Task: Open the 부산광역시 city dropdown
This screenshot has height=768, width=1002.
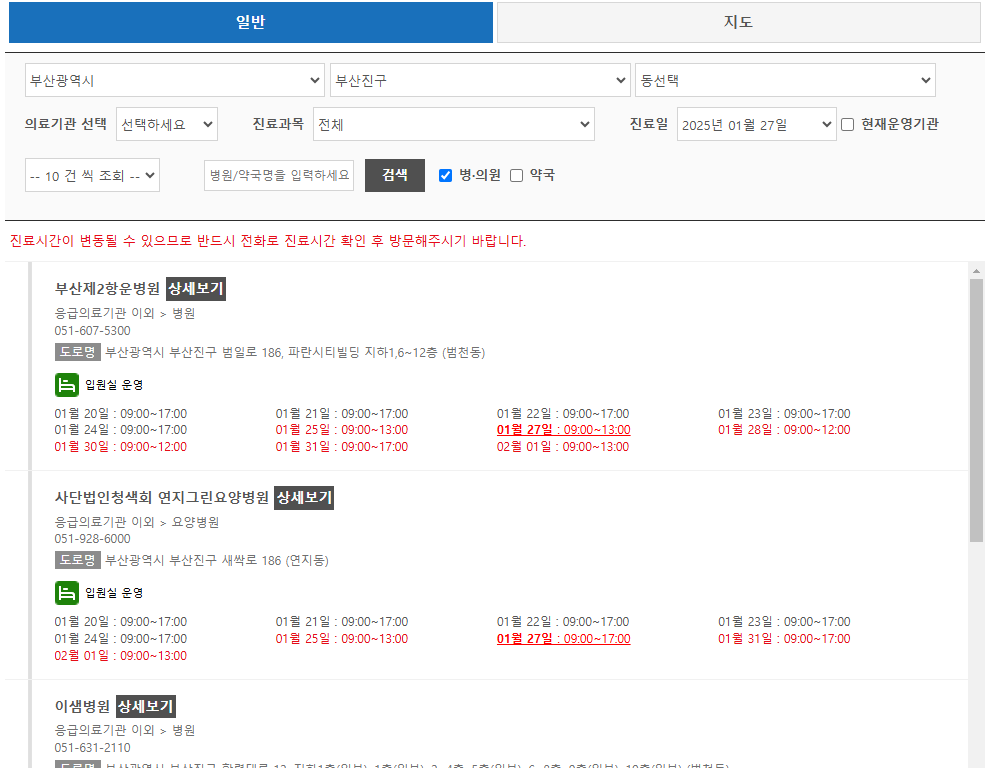Action: 174,81
